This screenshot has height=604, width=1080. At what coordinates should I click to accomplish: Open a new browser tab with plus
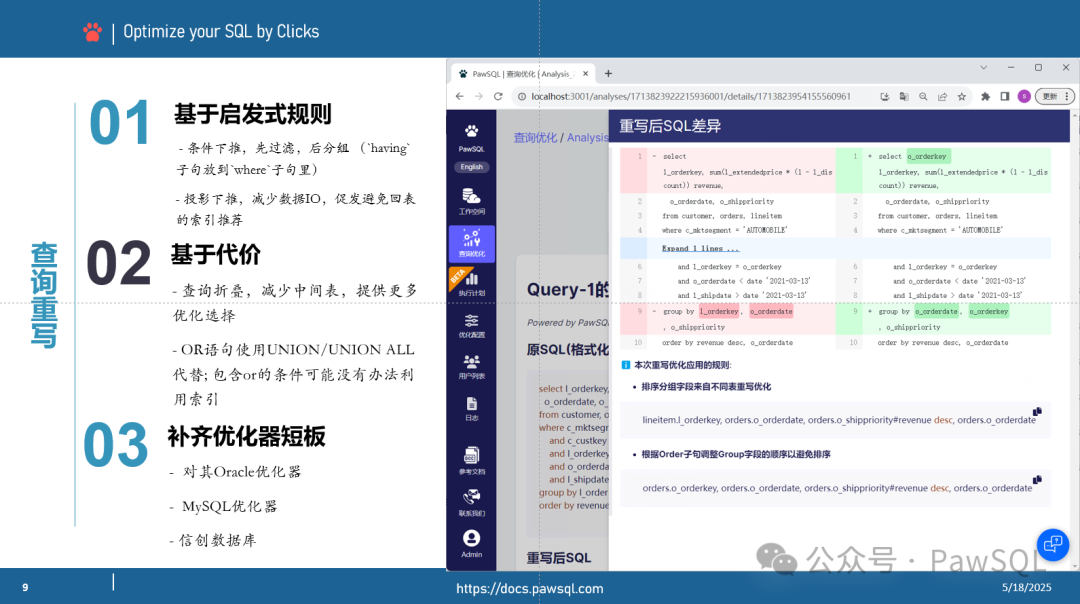(608, 74)
